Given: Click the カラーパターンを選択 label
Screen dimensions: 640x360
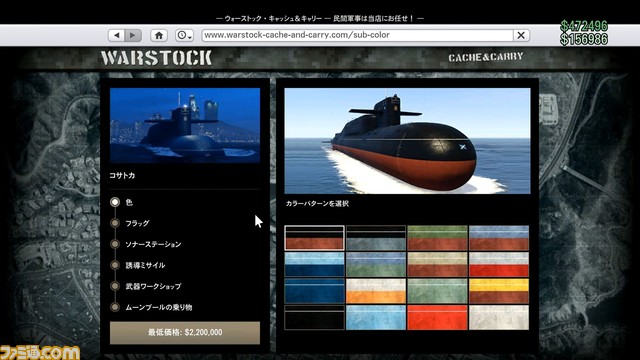Looking at the screenshot, I should 317,204.
